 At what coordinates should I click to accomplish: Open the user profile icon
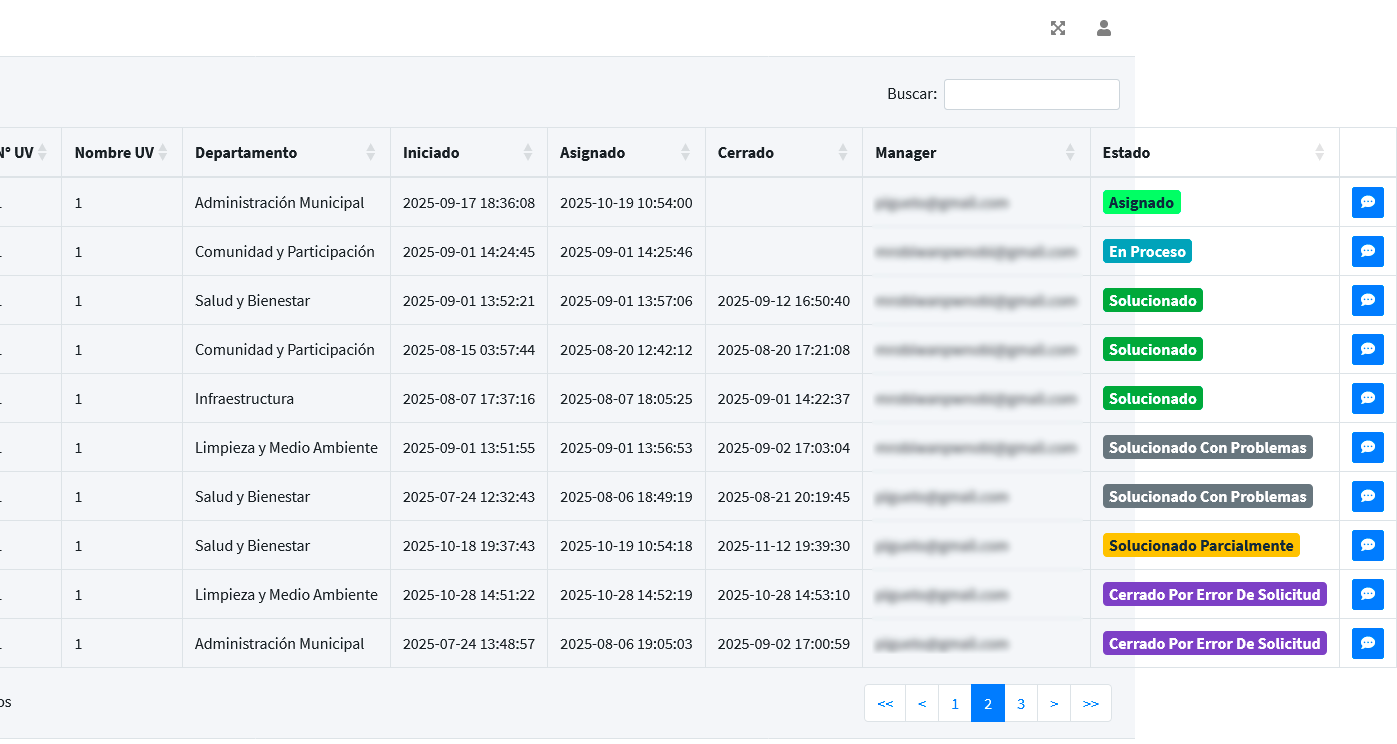[x=1104, y=28]
